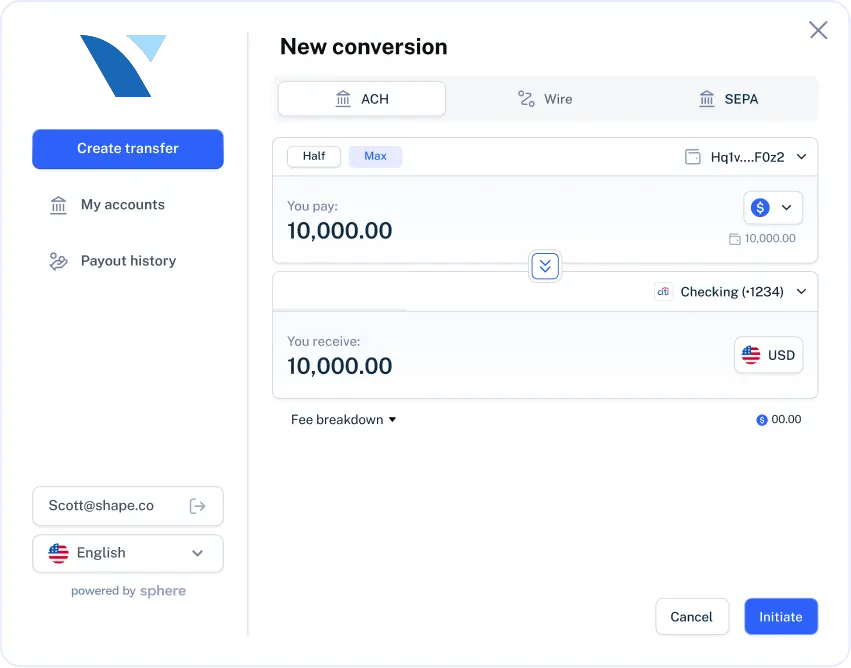
Task: Open the Checking (•1234) account dropdown
Action: coord(731,292)
